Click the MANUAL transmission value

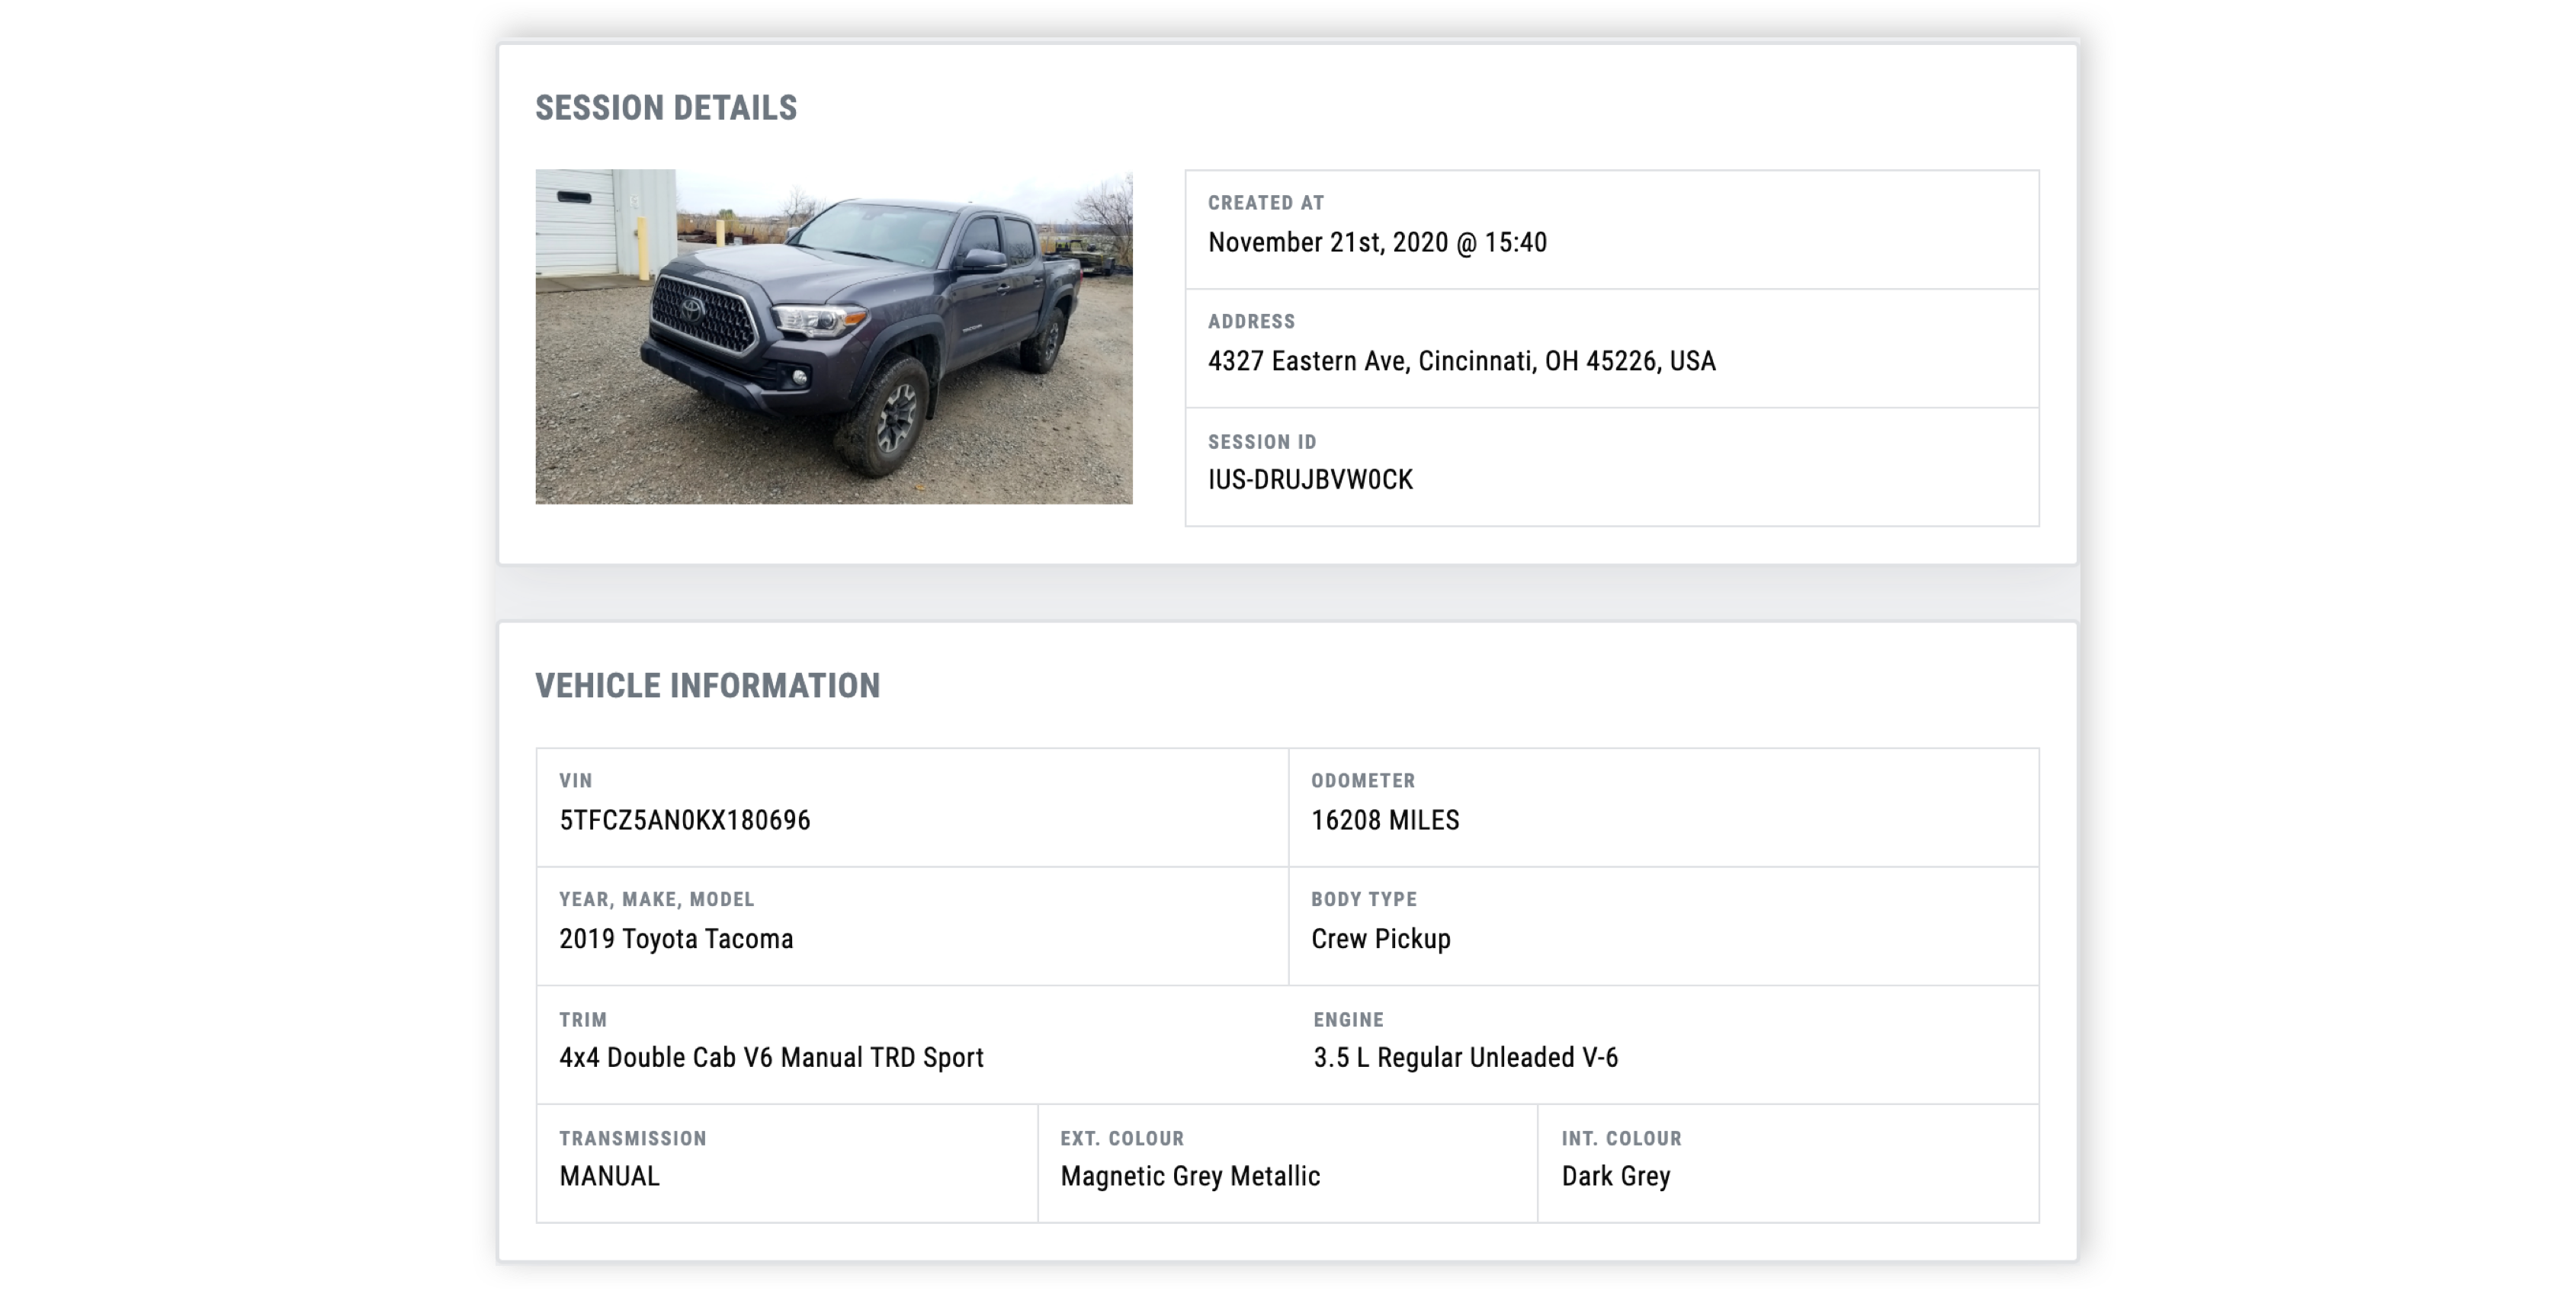pyautogui.click(x=609, y=1177)
